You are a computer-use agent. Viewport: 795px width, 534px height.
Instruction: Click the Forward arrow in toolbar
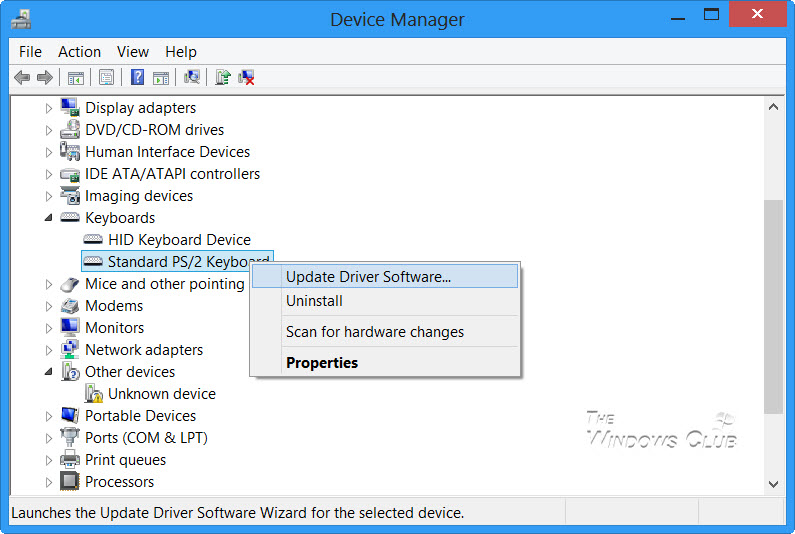(44, 77)
